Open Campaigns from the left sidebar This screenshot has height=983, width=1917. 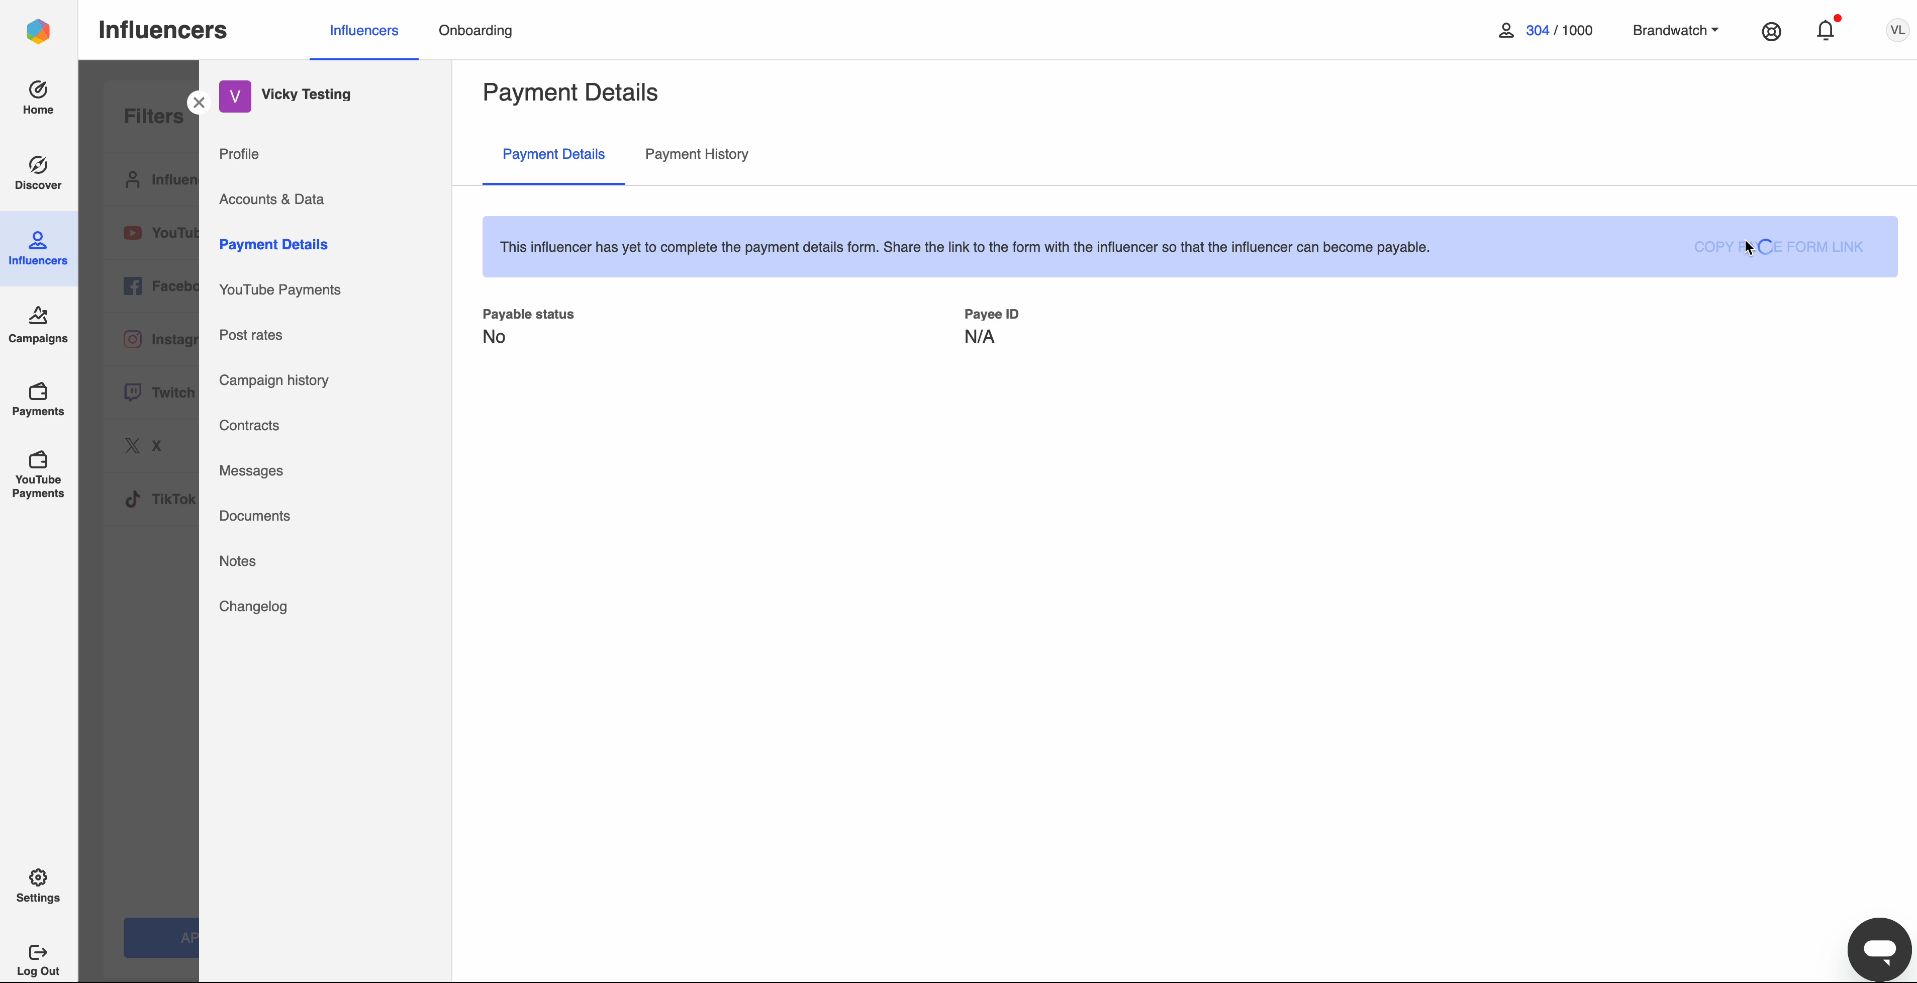click(x=37, y=324)
